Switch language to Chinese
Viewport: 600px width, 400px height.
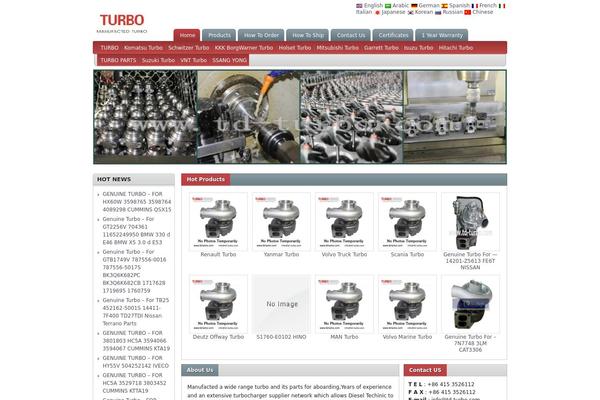pos(479,12)
